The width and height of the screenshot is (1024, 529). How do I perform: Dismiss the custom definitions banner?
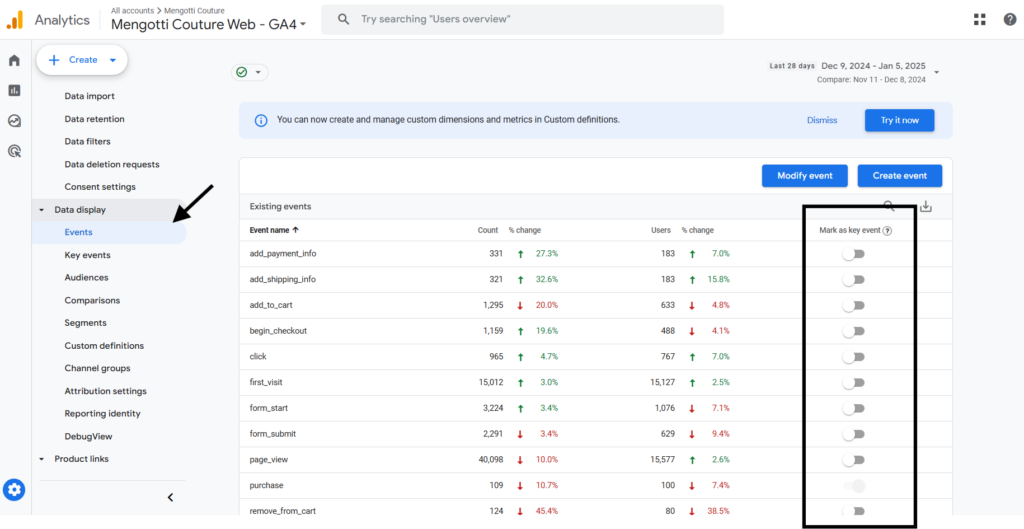(822, 120)
